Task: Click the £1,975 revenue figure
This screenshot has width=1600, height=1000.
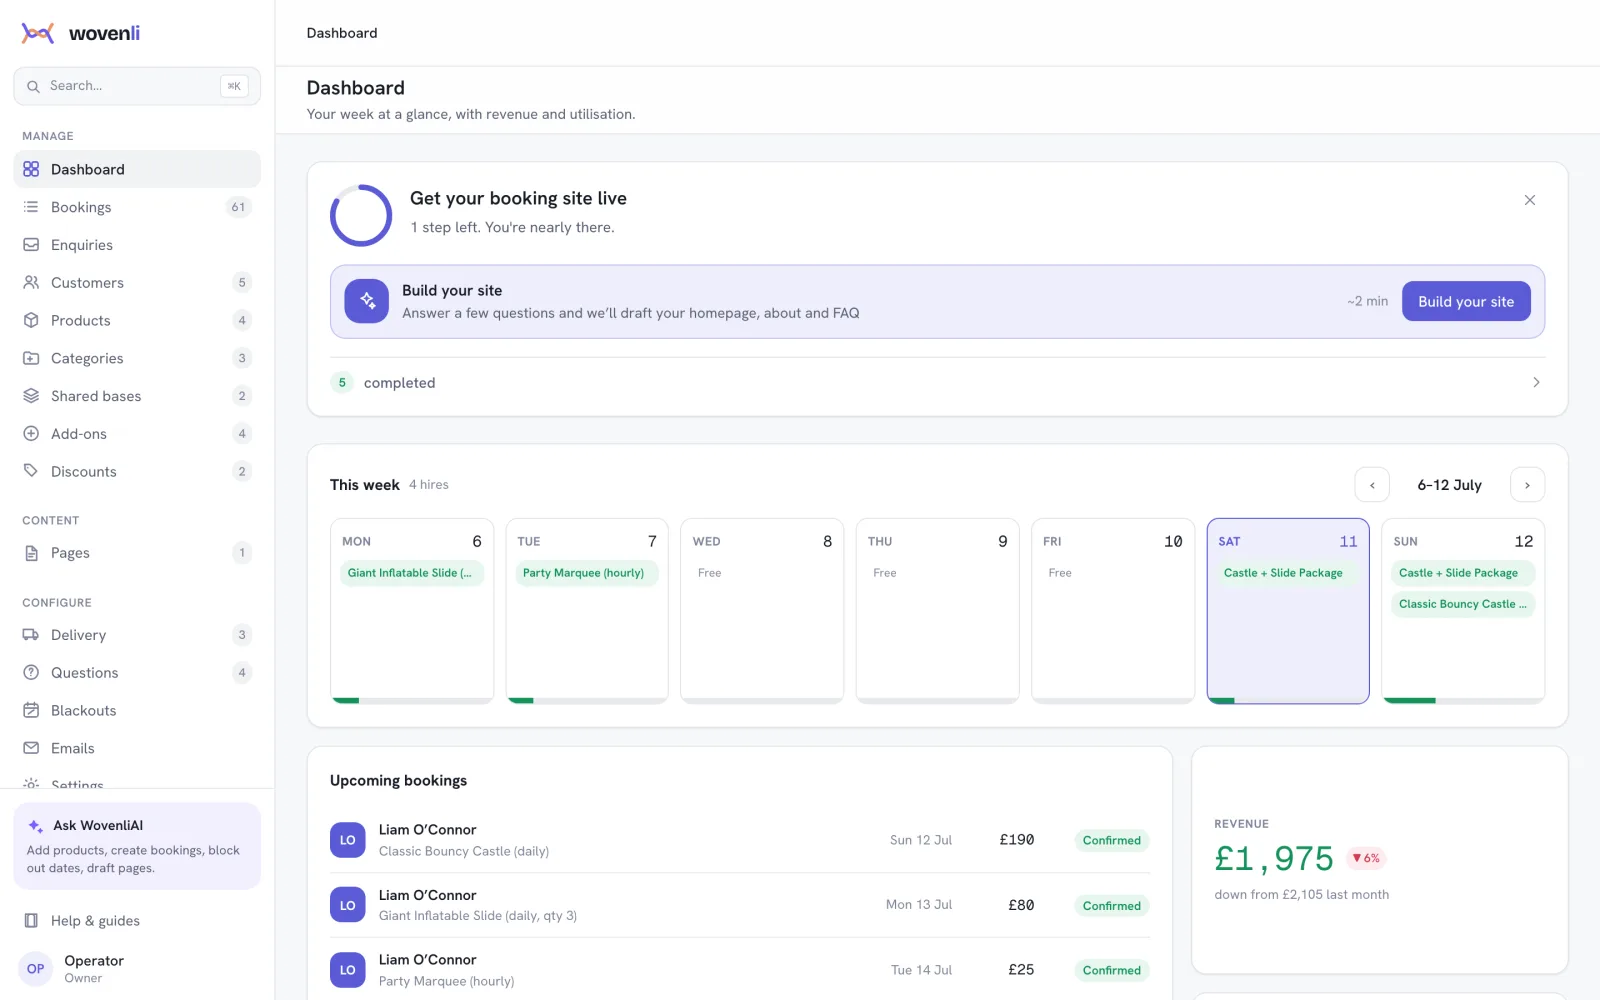Action: (1274, 859)
